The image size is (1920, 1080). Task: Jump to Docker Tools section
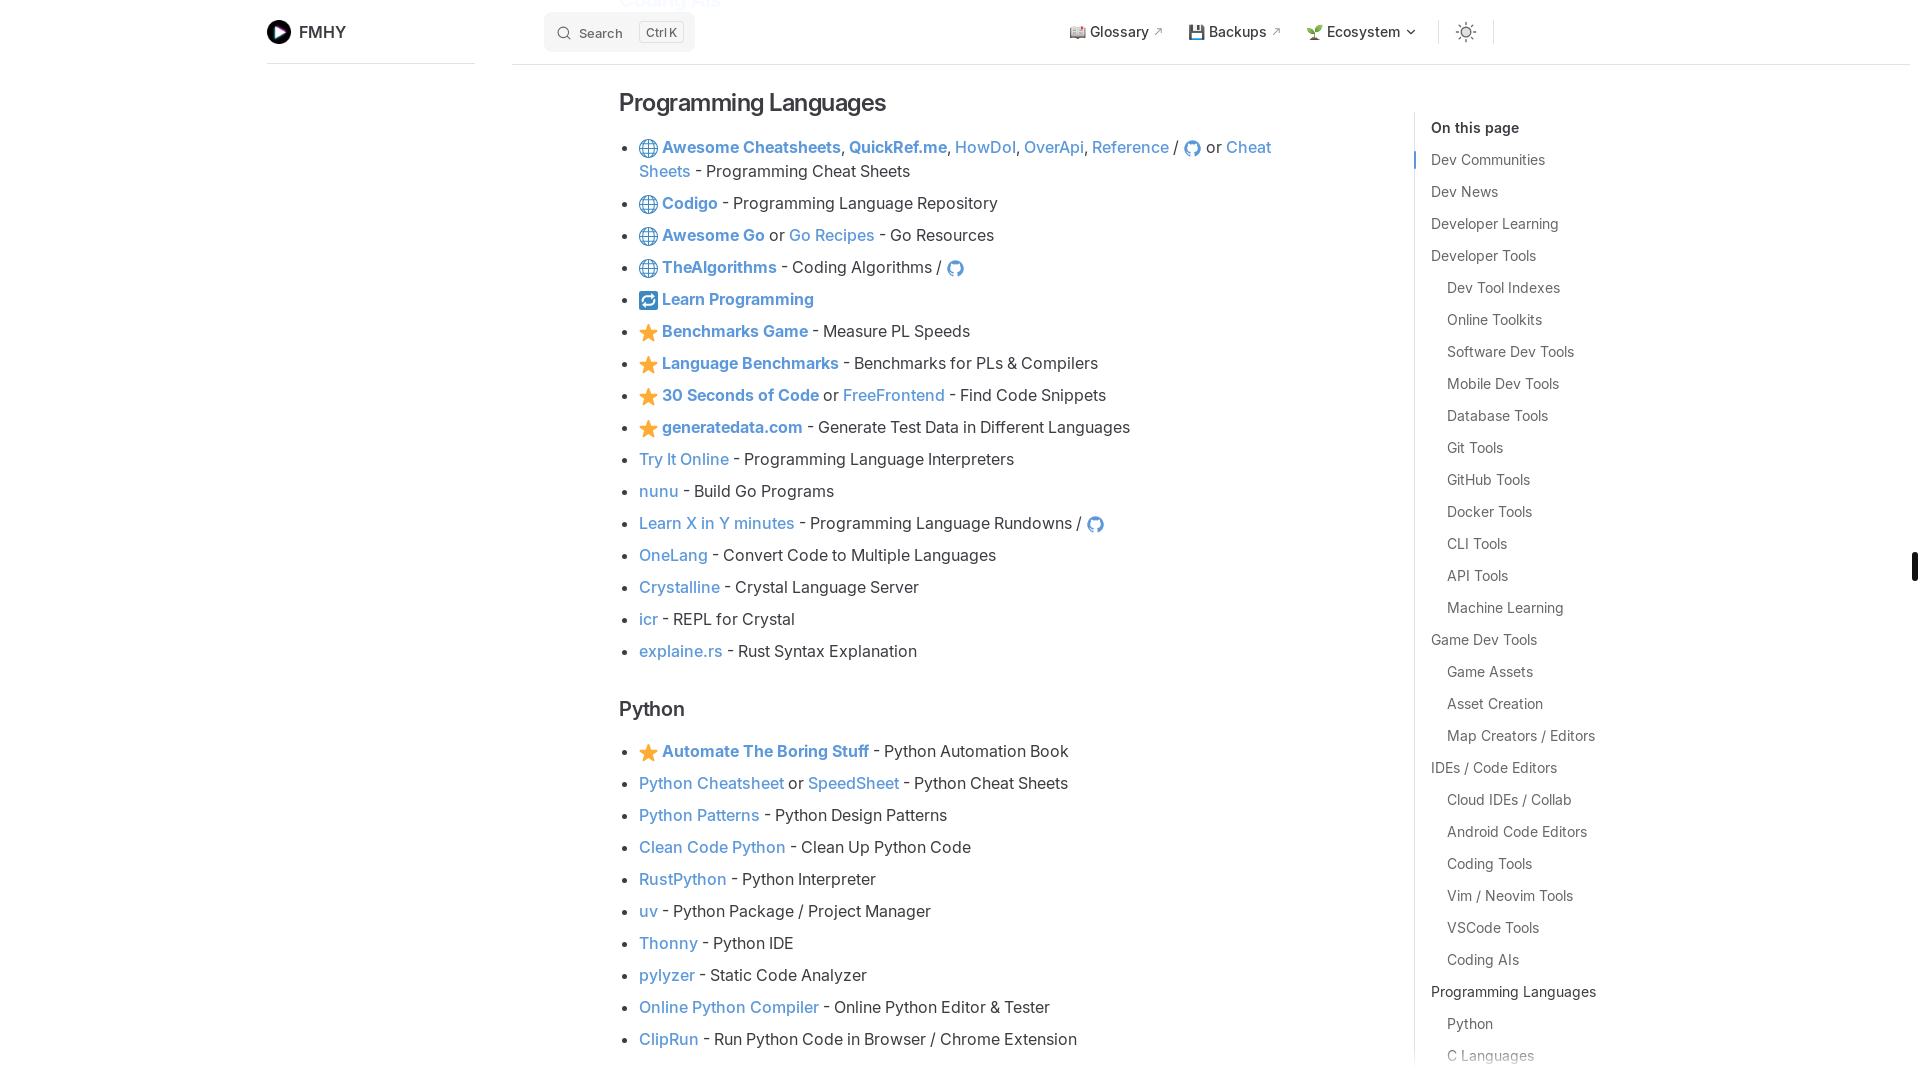[x=1489, y=512]
